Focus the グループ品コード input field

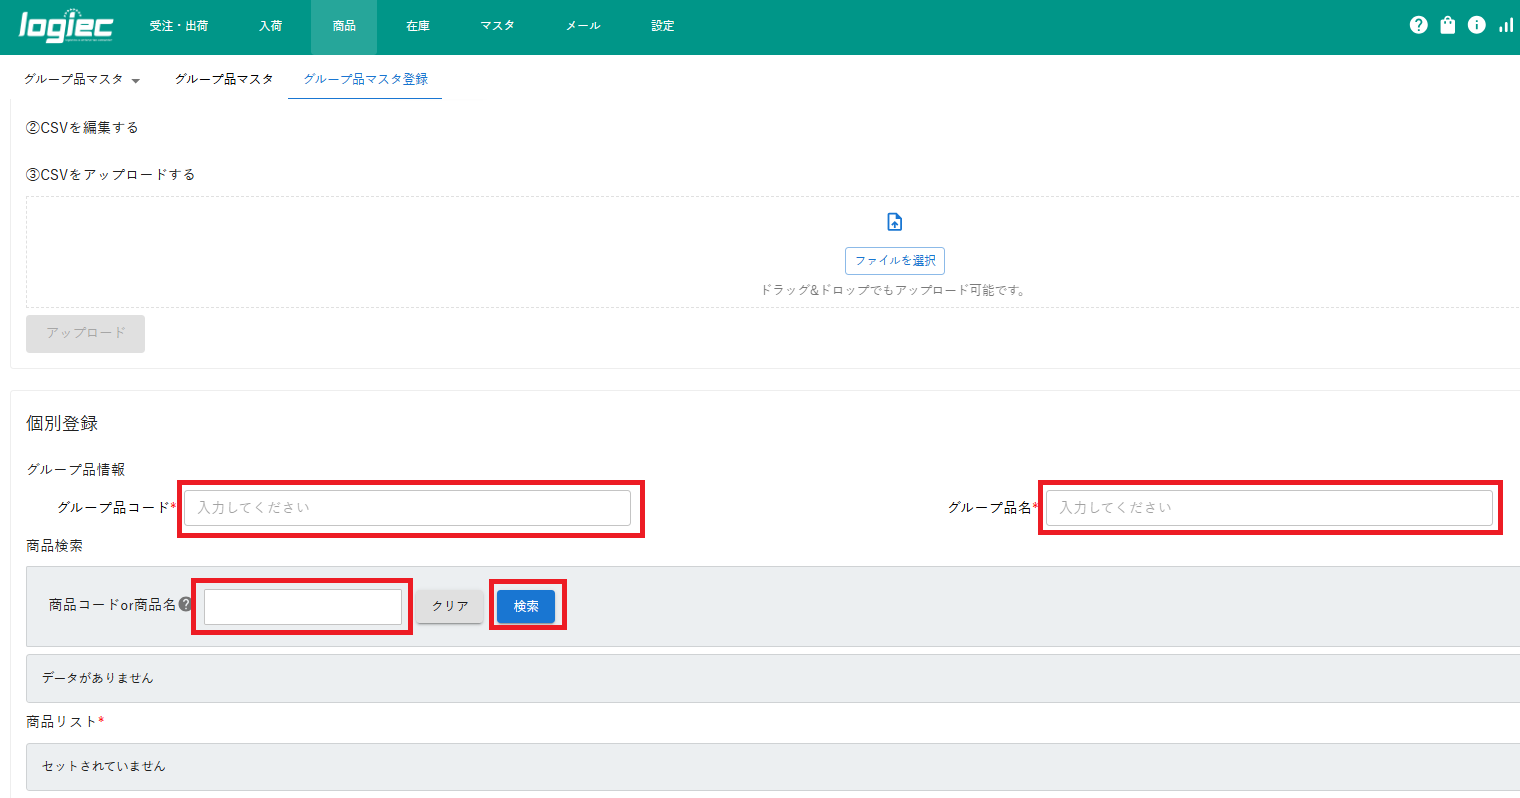coord(407,508)
